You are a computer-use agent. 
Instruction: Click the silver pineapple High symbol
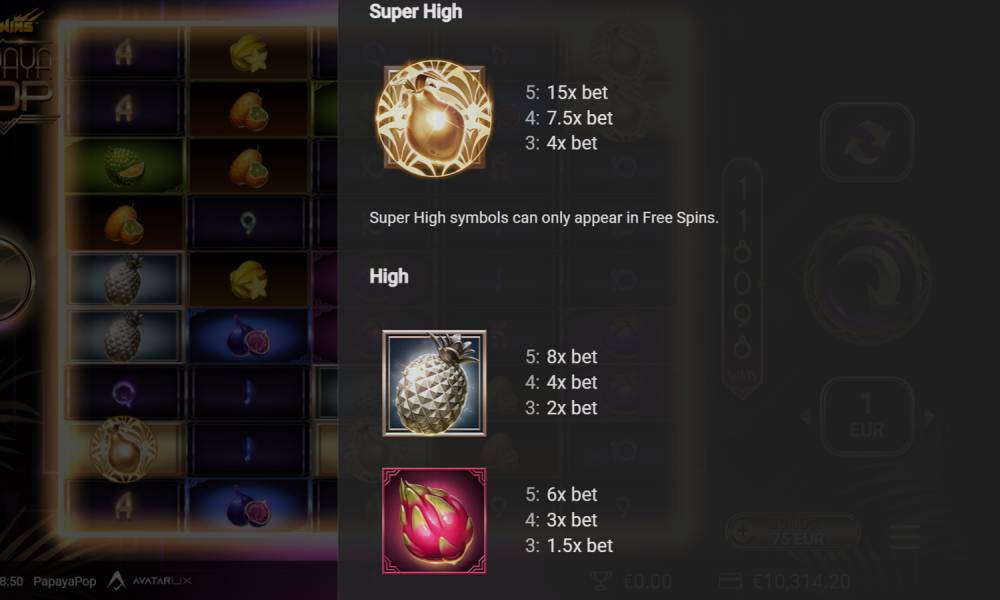434,383
